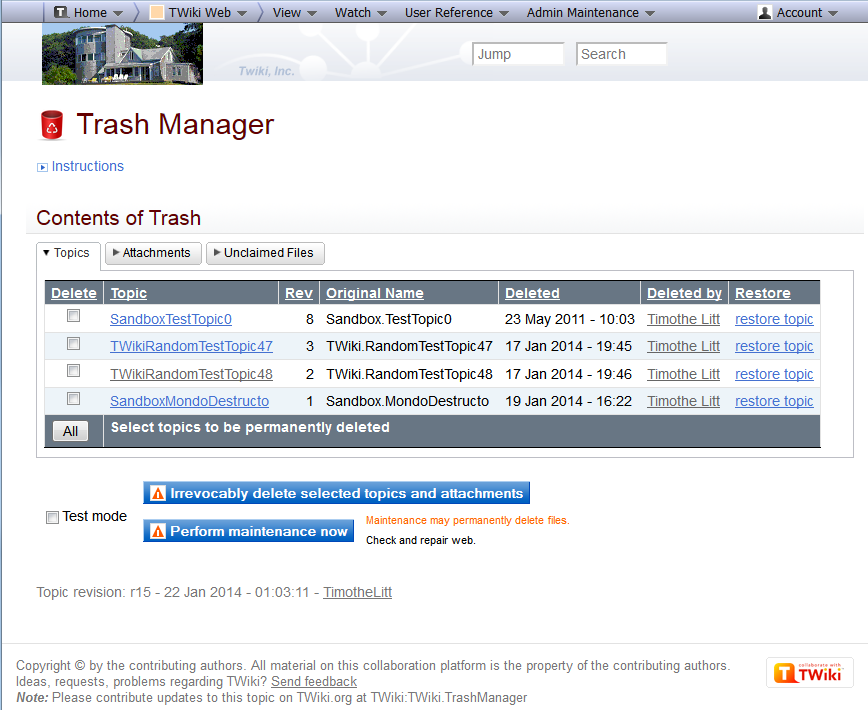Tick the checkbox for SandboxMondoDestructo
868x710 pixels.
tap(73, 398)
